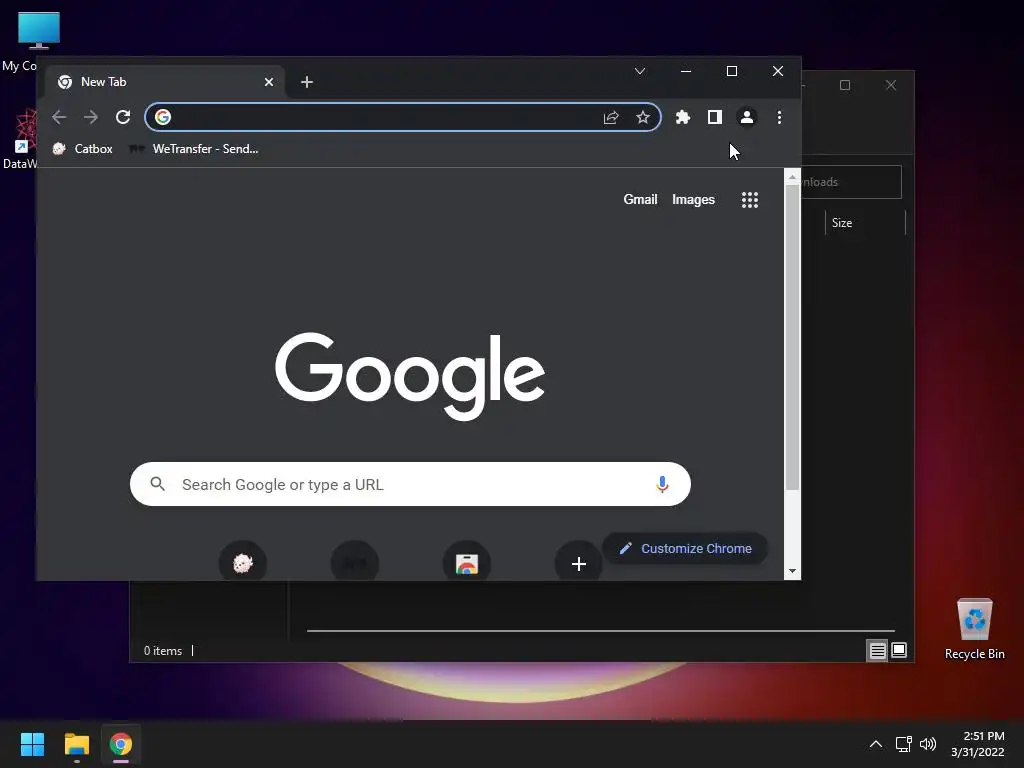
Task: Click the Search Google or type a URL box
Action: [x=410, y=484]
